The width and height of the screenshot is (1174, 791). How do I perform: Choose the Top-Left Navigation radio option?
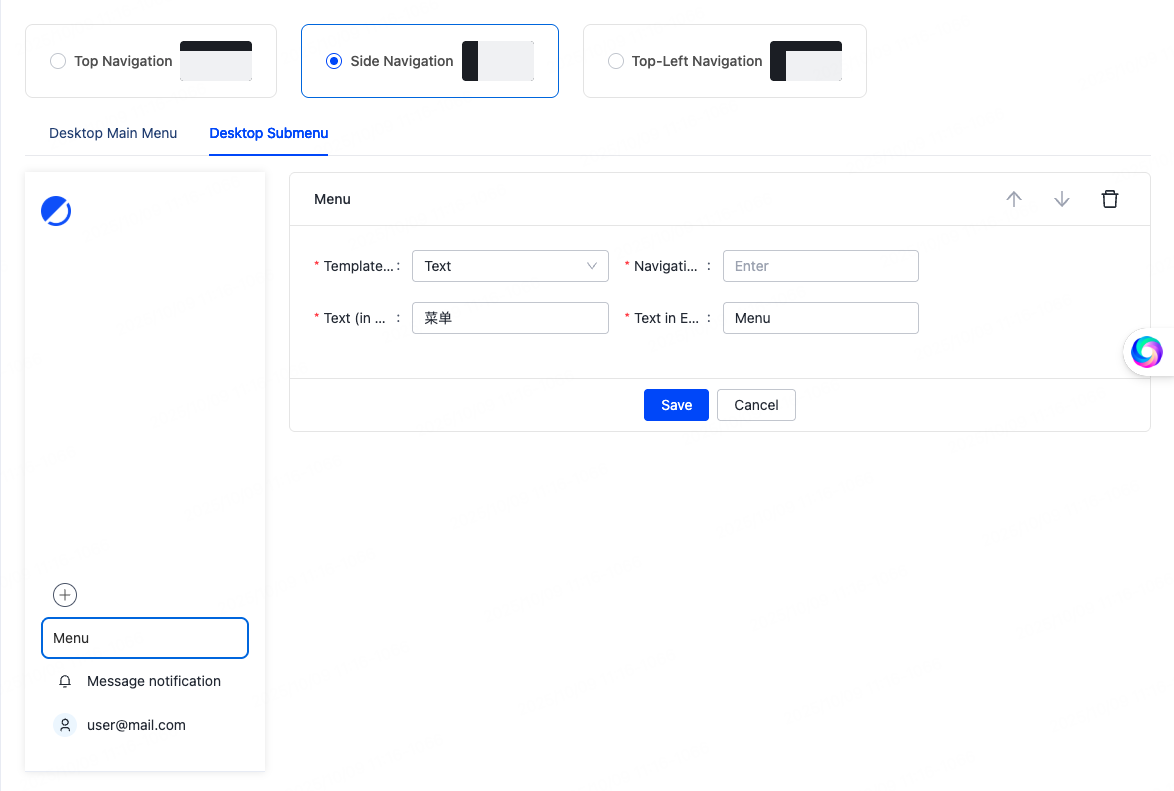[616, 61]
